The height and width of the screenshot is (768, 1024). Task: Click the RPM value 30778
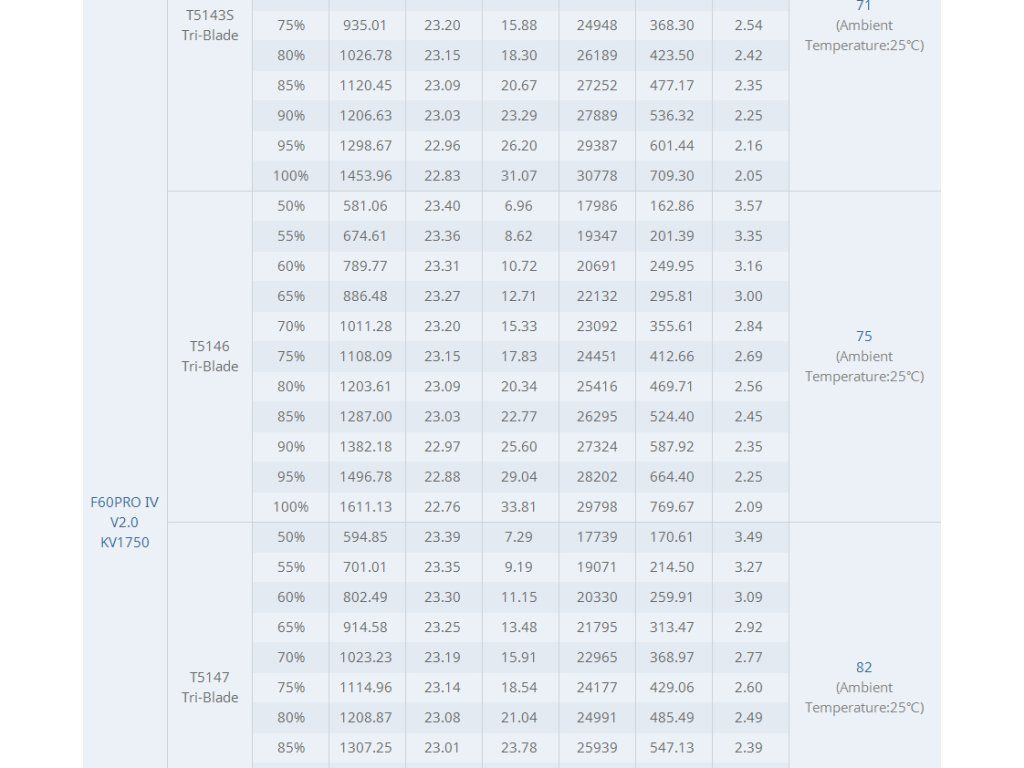597,176
